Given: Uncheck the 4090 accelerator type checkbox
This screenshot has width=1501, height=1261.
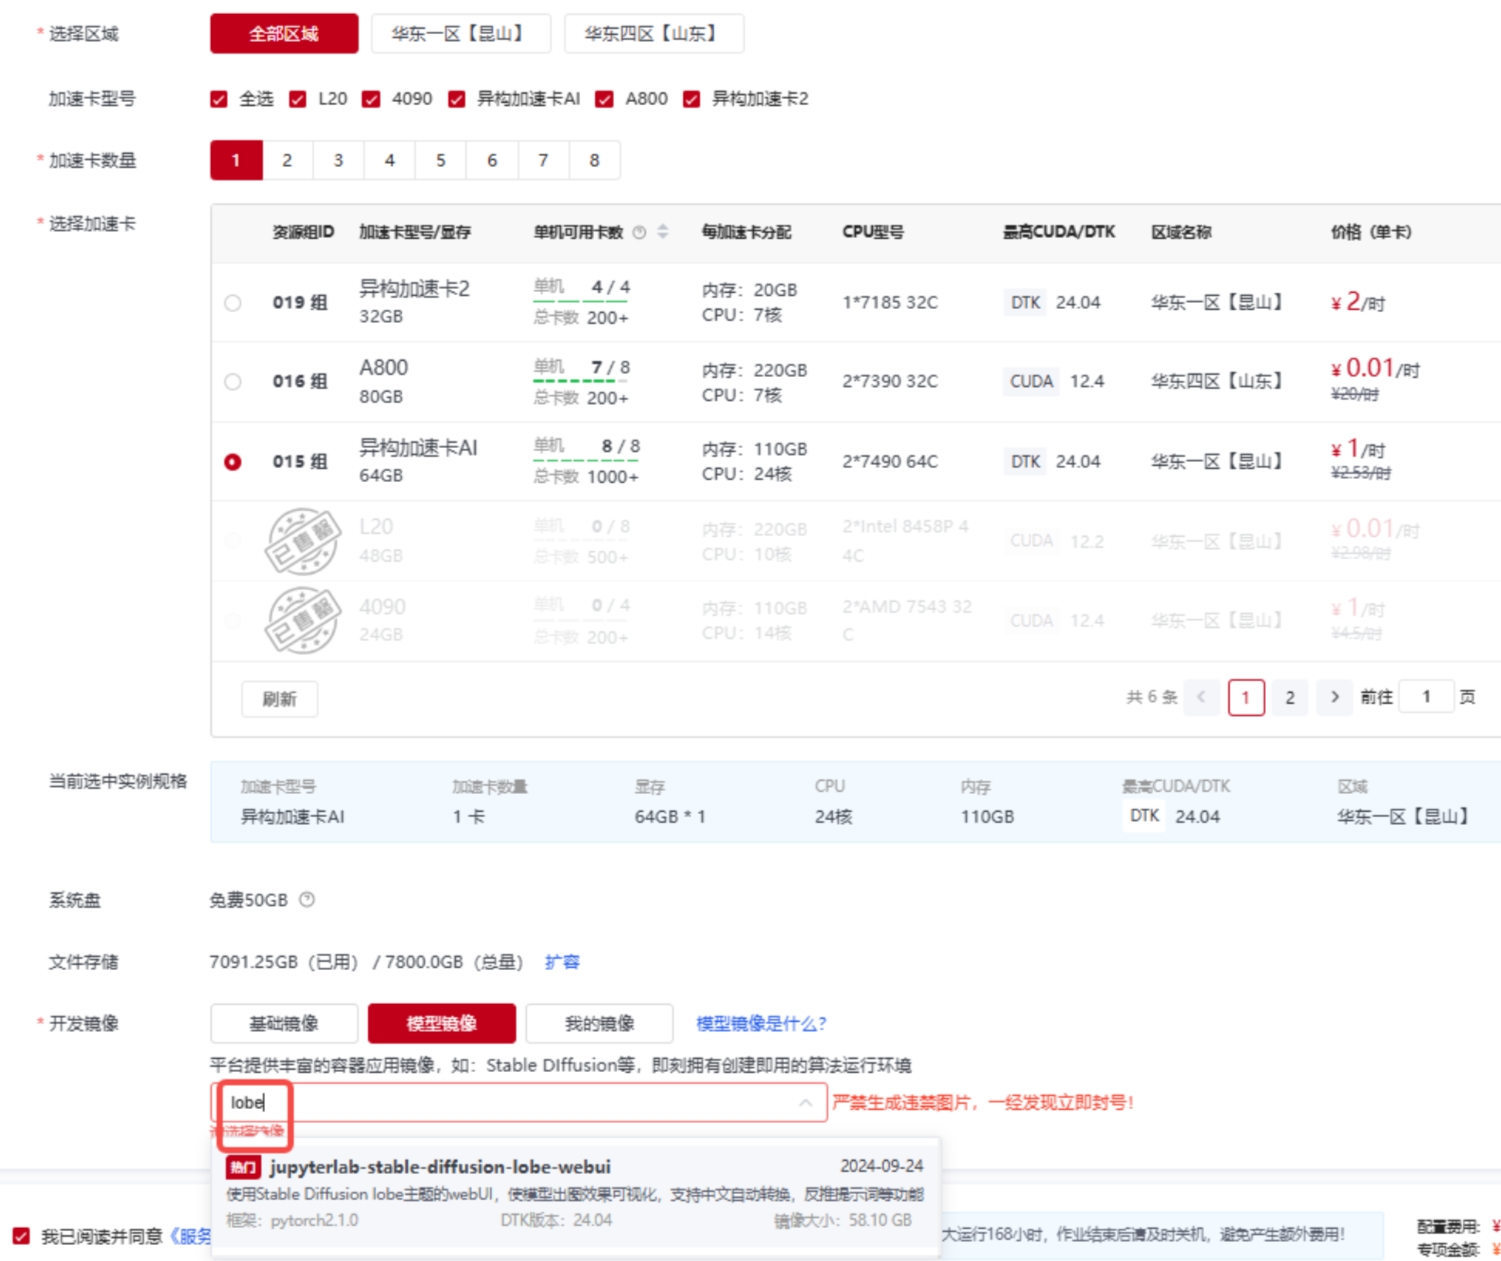Looking at the screenshot, I should 371,99.
